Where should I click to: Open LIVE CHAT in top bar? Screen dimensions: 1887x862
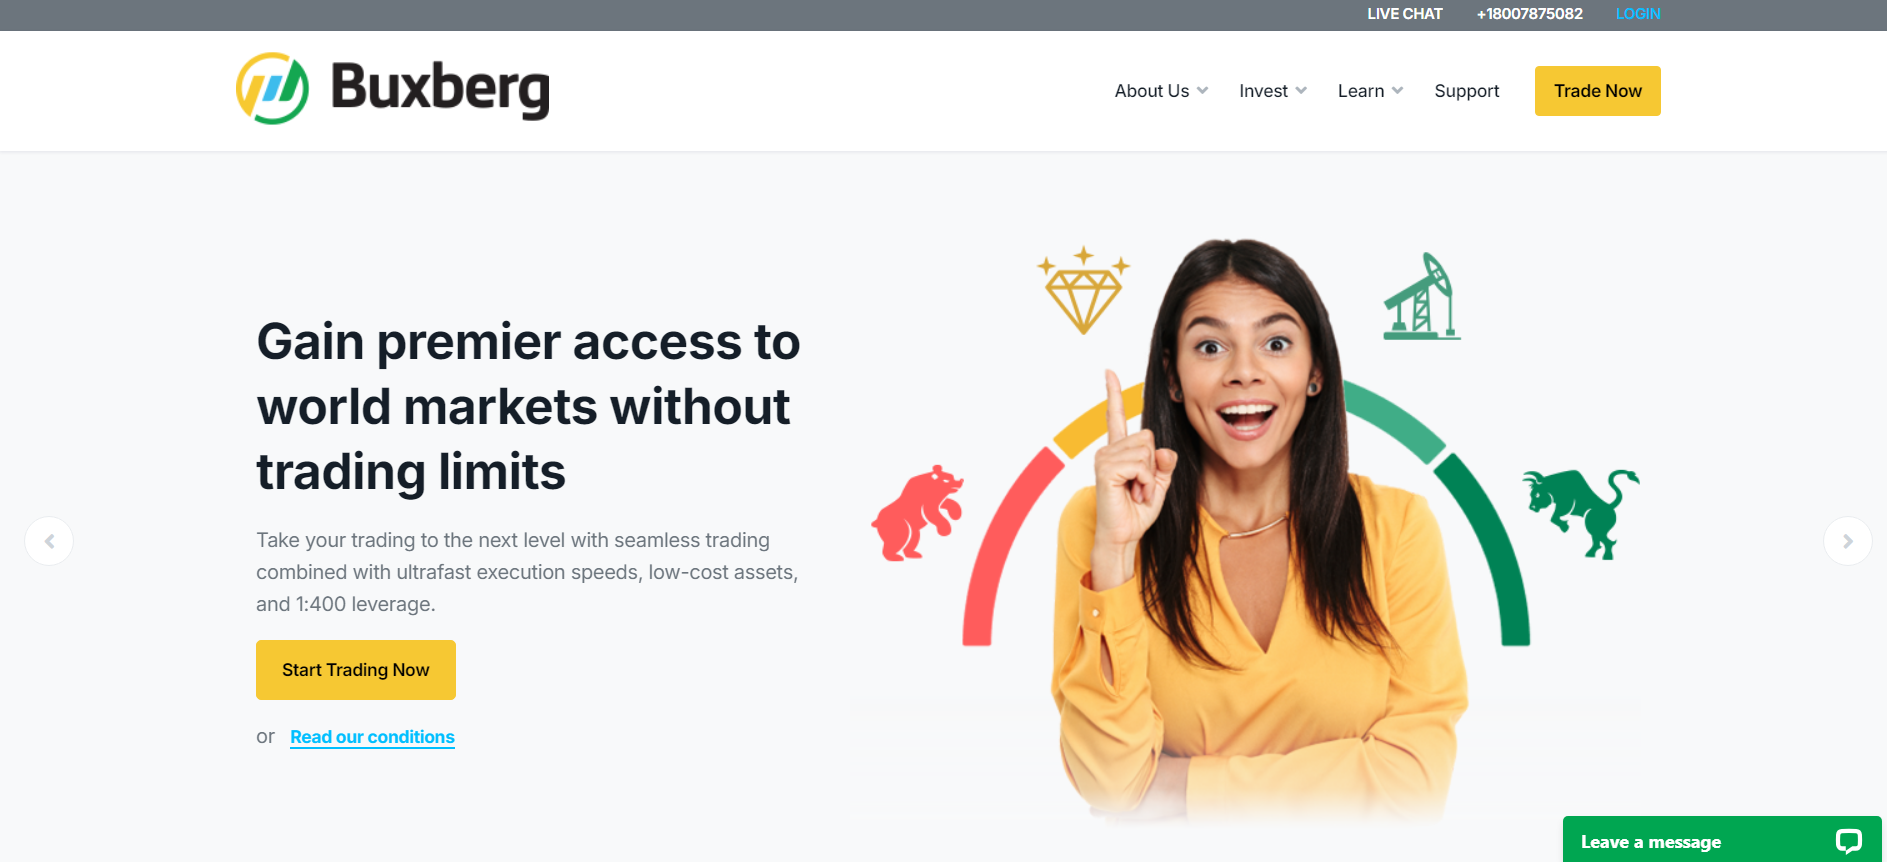pyautogui.click(x=1404, y=14)
